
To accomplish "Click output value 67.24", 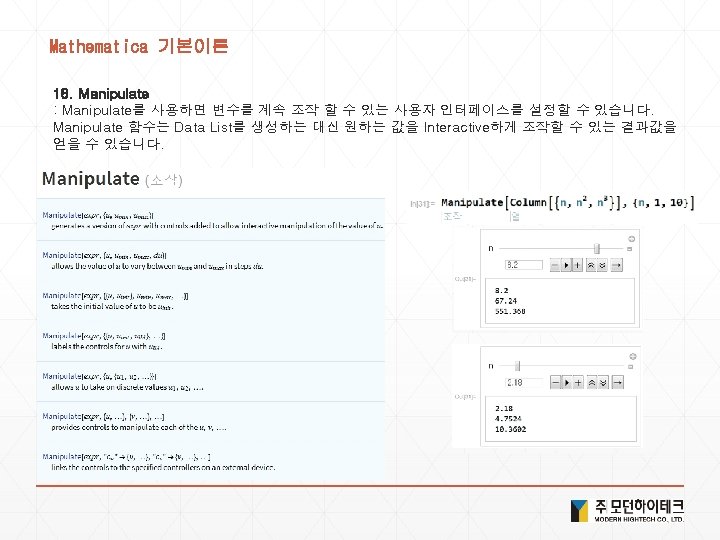I will tap(506, 301).
